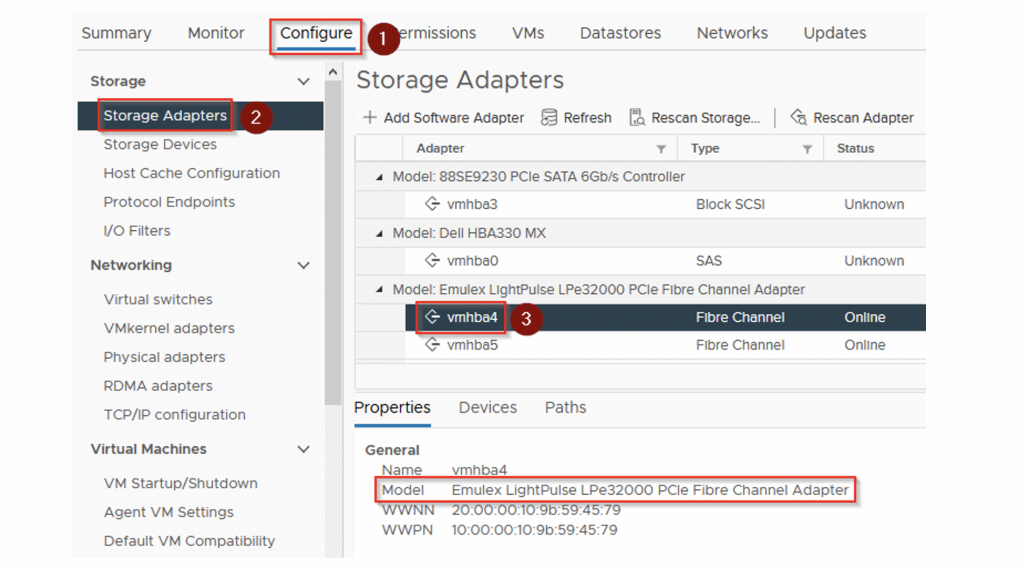Click the Rescan Adapter icon
1024x572 pixels.
[798, 118]
